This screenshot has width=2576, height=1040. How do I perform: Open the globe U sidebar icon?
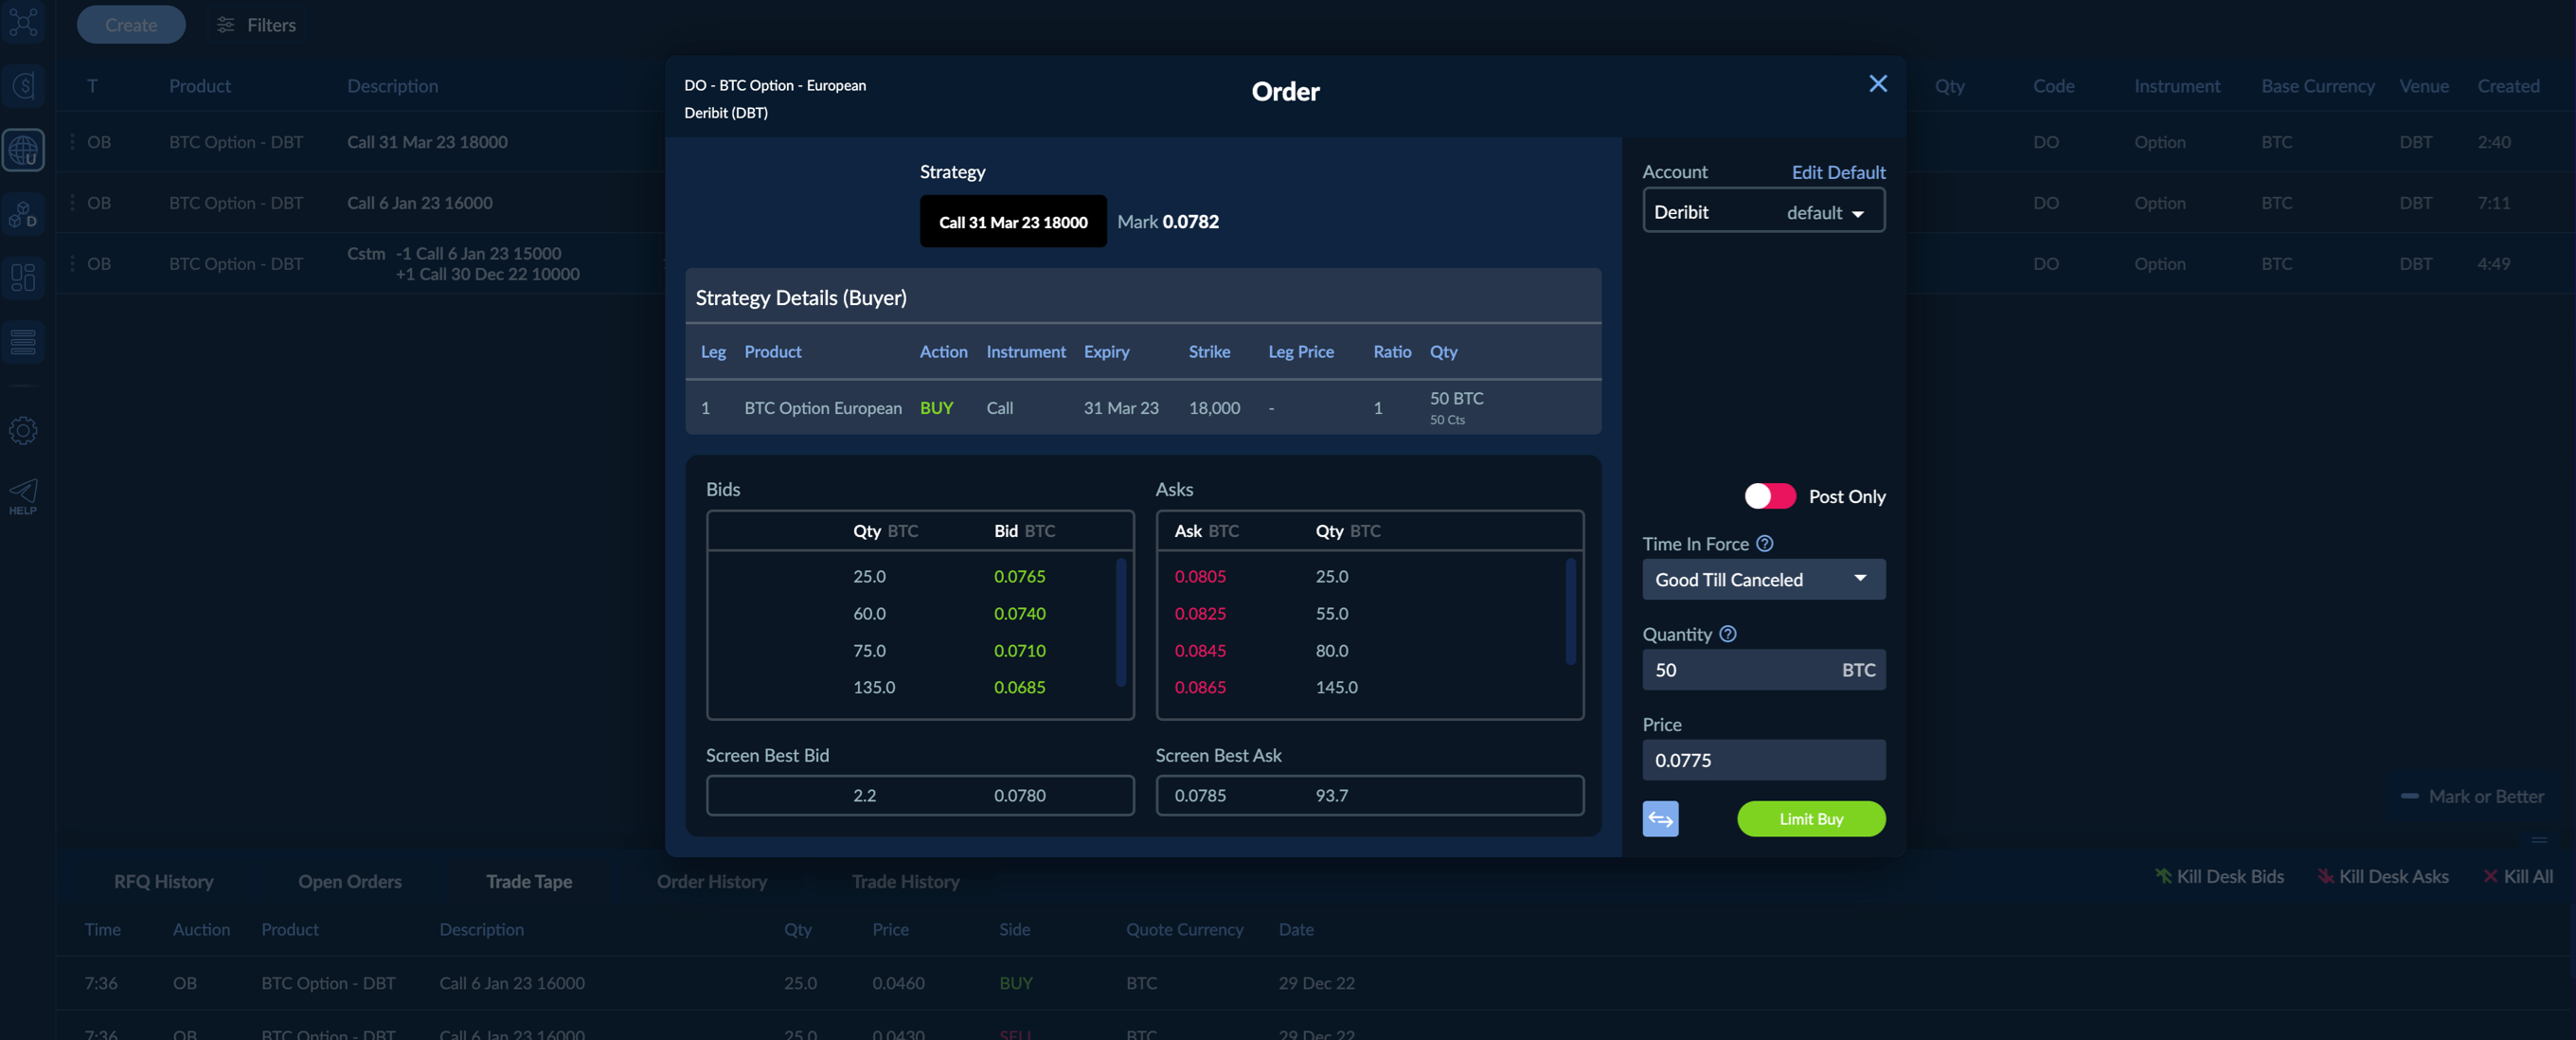23,151
